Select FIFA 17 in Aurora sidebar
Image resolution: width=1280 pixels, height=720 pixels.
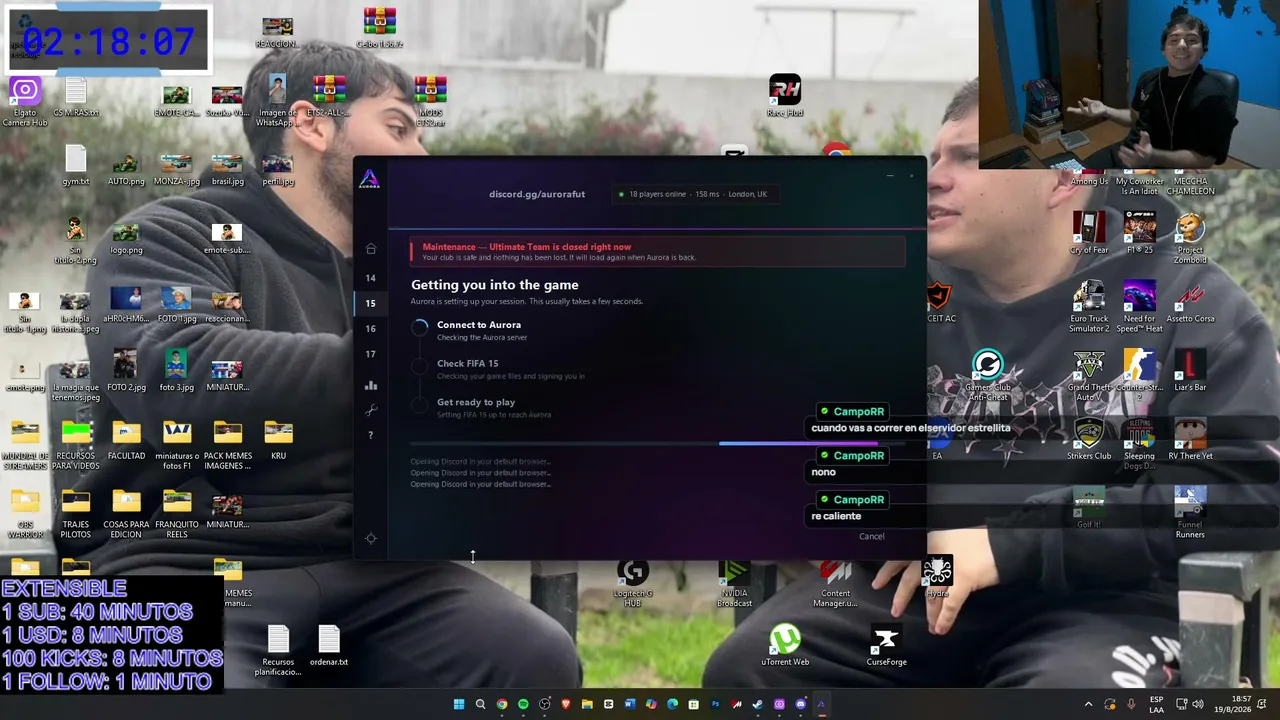coord(370,354)
